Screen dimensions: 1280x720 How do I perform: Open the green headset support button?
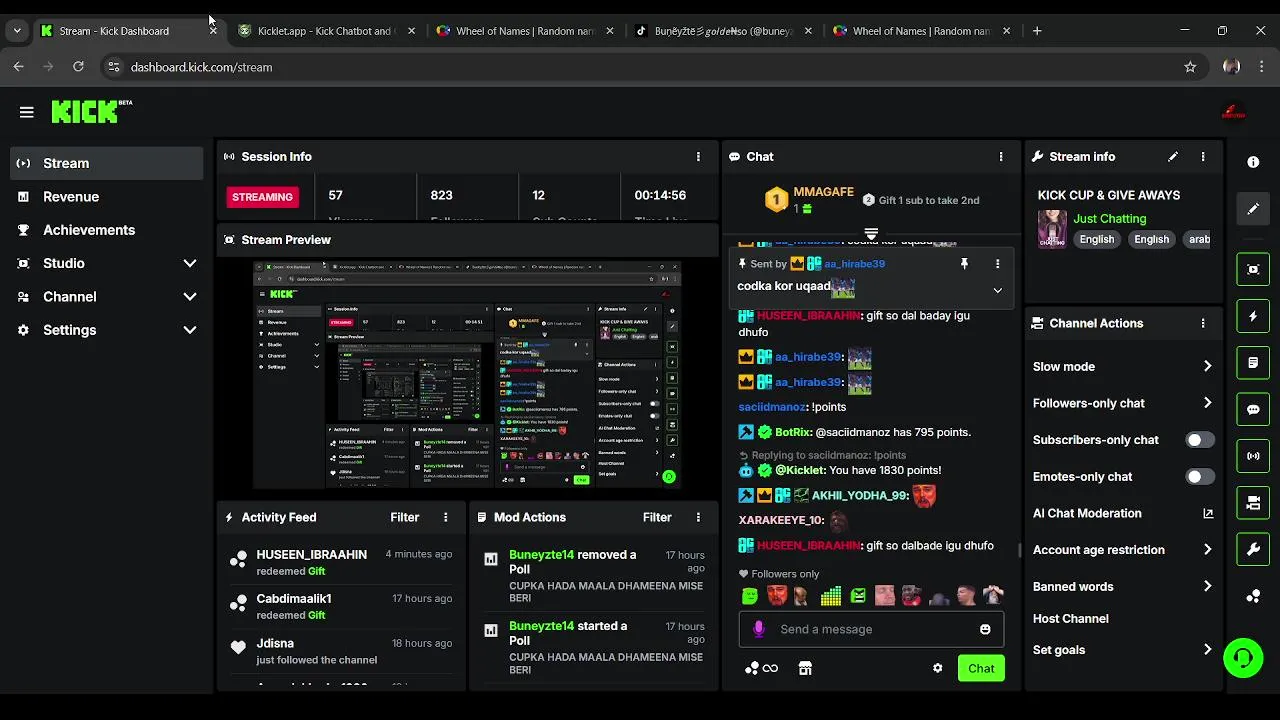point(1243,658)
